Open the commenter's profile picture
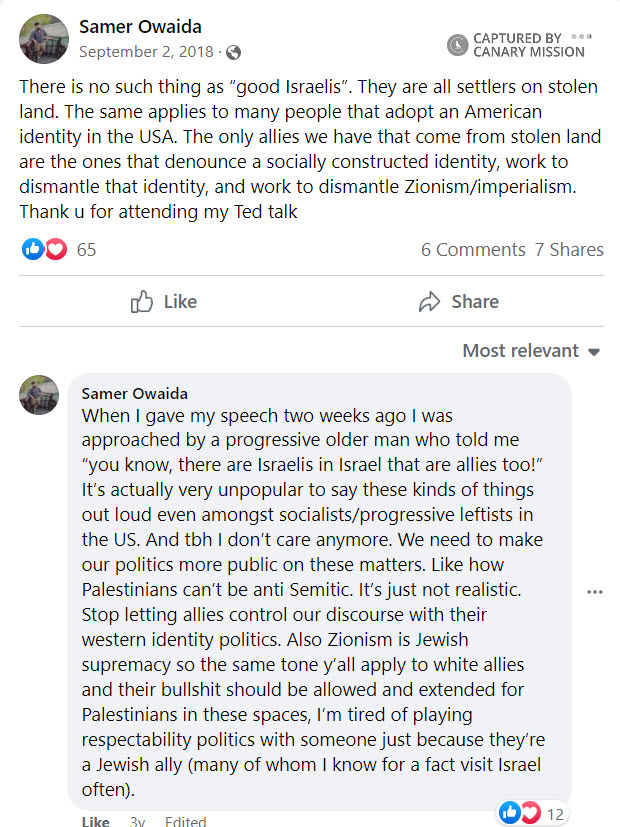This screenshot has width=620, height=827. click(40, 395)
